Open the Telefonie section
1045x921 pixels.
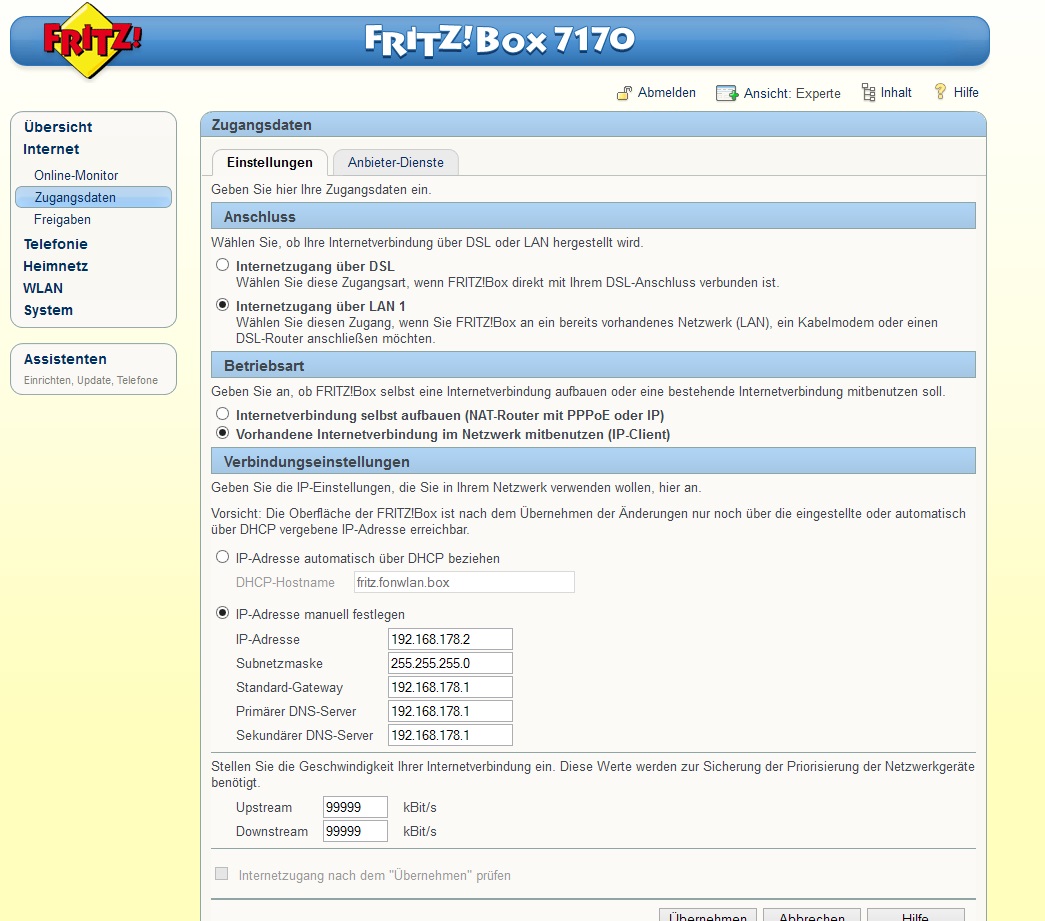pyautogui.click(x=55, y=244)
